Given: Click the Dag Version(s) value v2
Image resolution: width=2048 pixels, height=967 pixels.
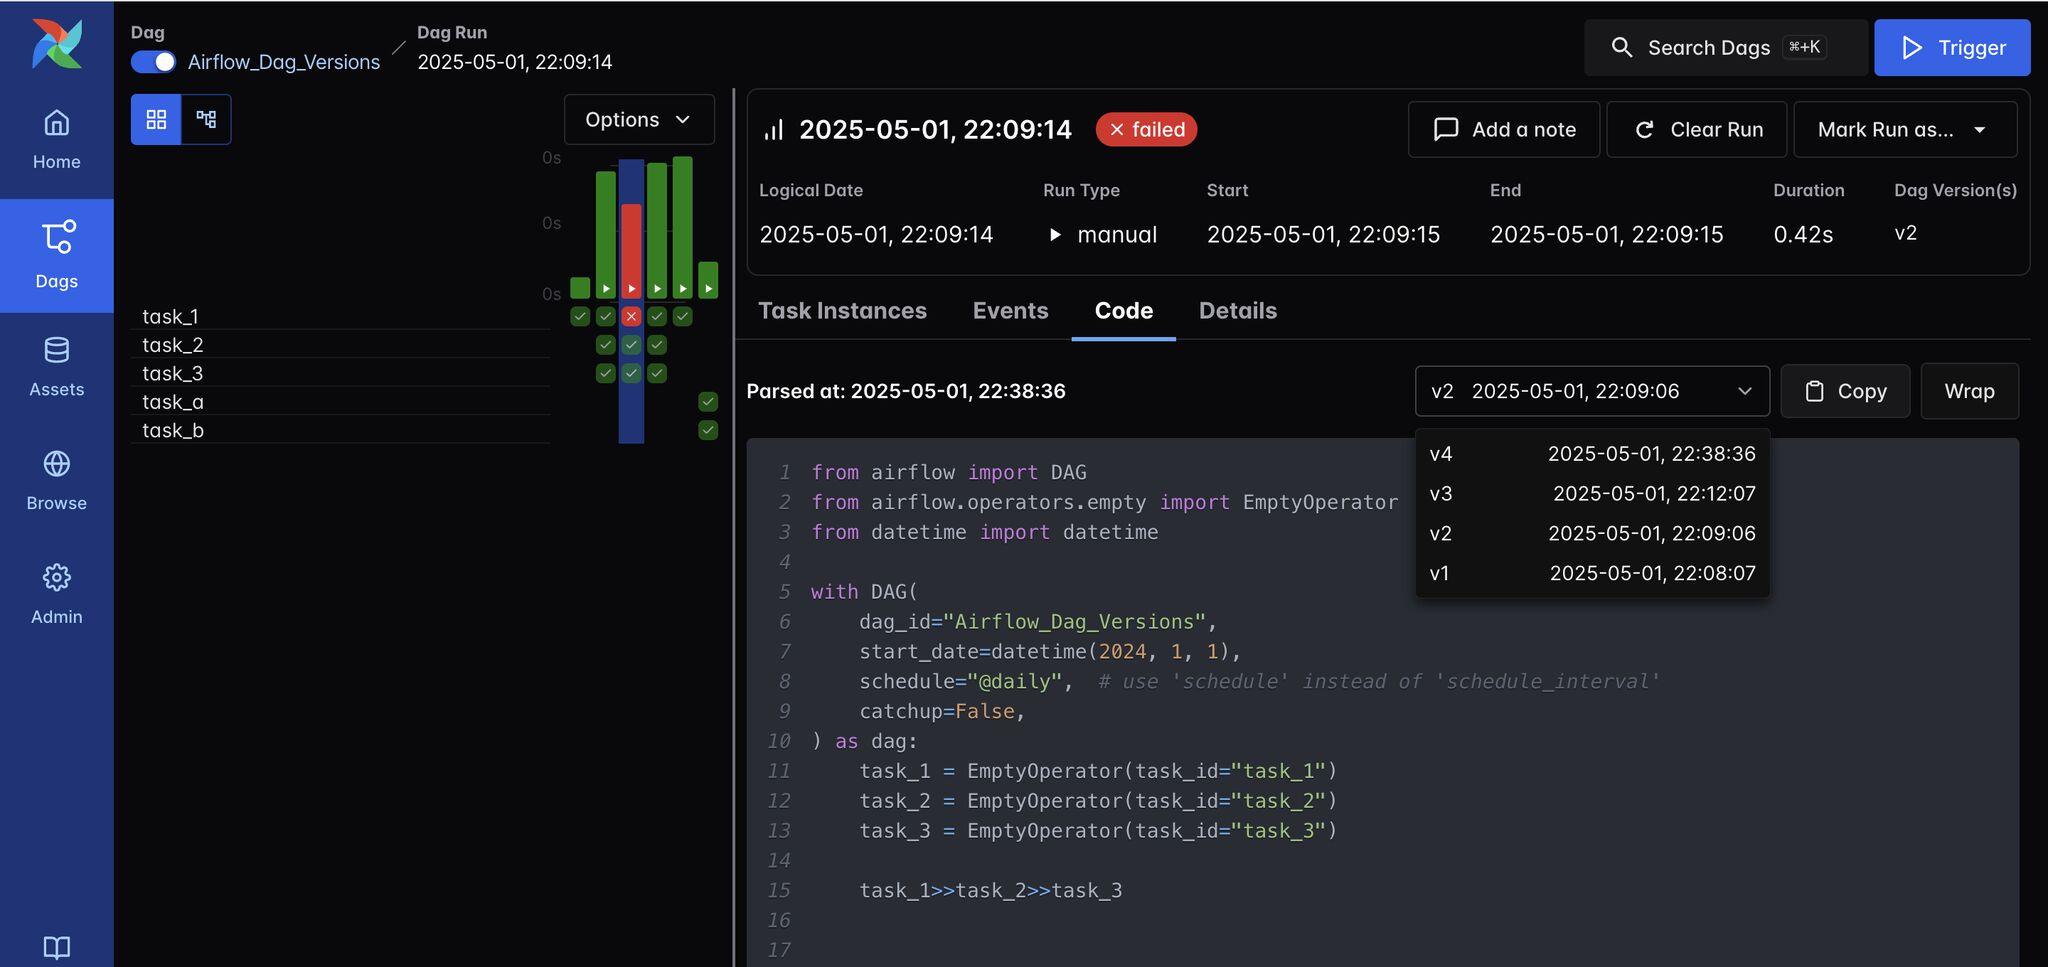Looking at the screenshot, I should click(1905, 233).
